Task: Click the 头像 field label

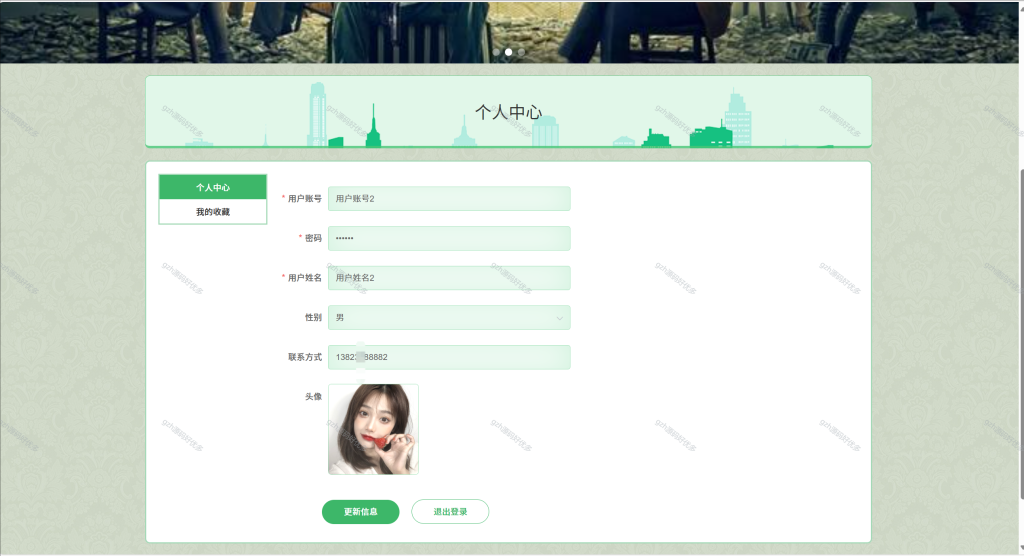Action: (313, 397)
